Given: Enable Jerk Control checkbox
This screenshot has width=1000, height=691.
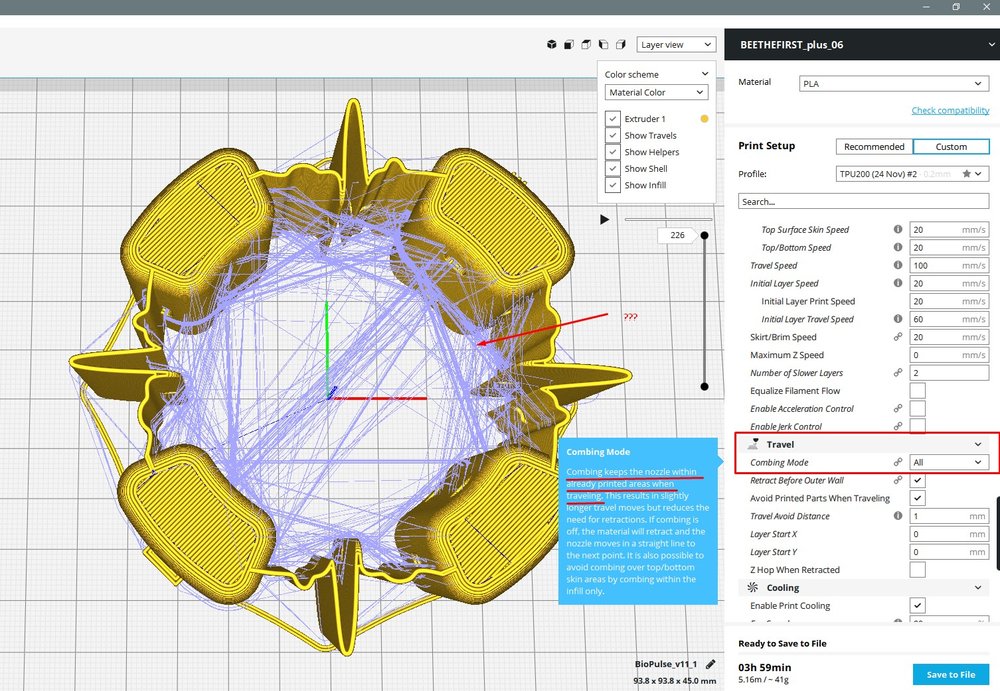Looking at the screenshot, I should (x=917, y=426).
